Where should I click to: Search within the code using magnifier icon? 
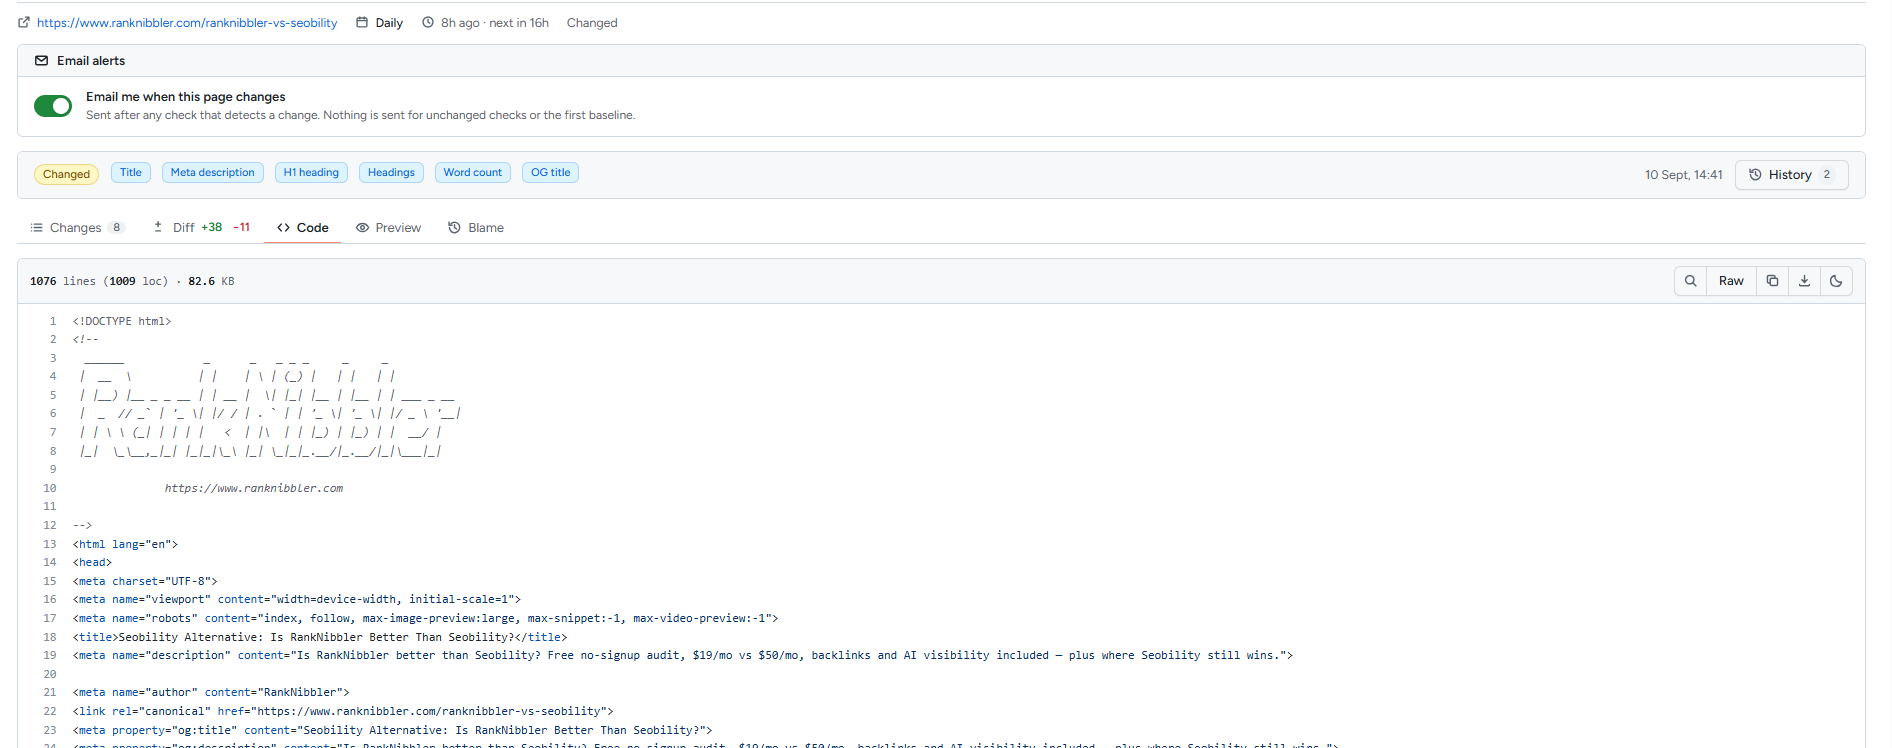tap(1690, 281)
